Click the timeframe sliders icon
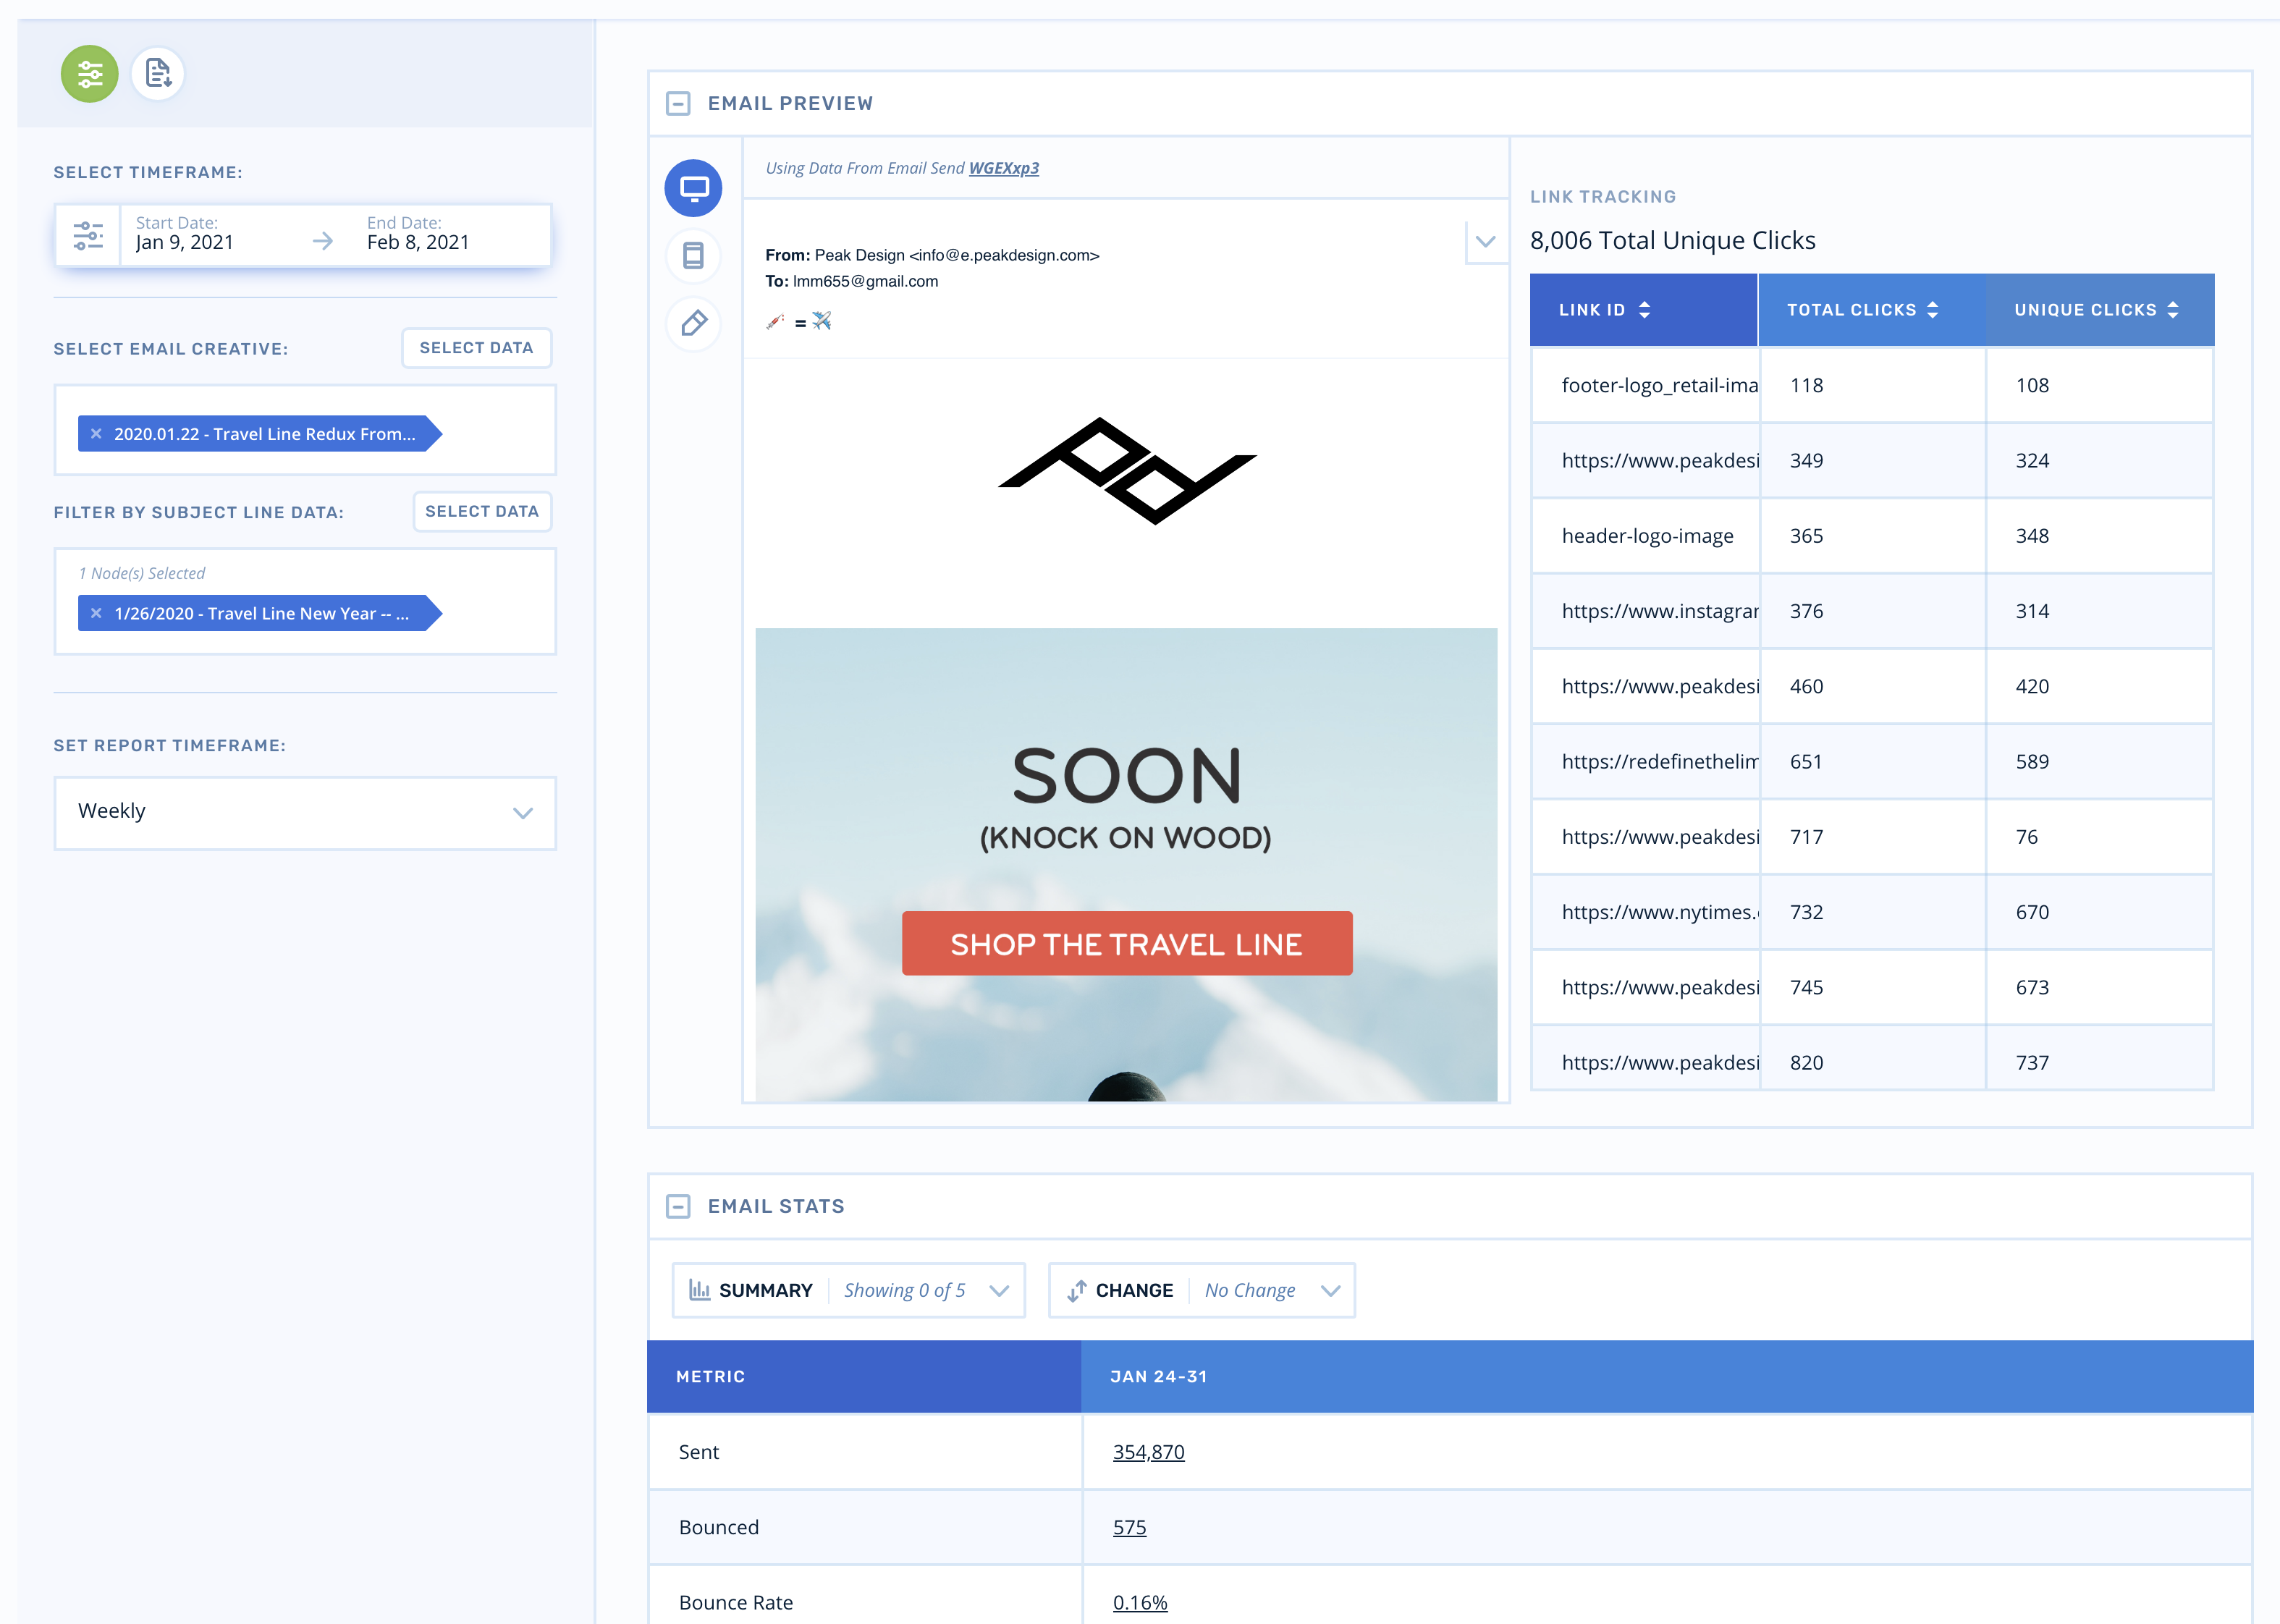This screenshot has width=2280, height=1624. (x=88, y=235)
